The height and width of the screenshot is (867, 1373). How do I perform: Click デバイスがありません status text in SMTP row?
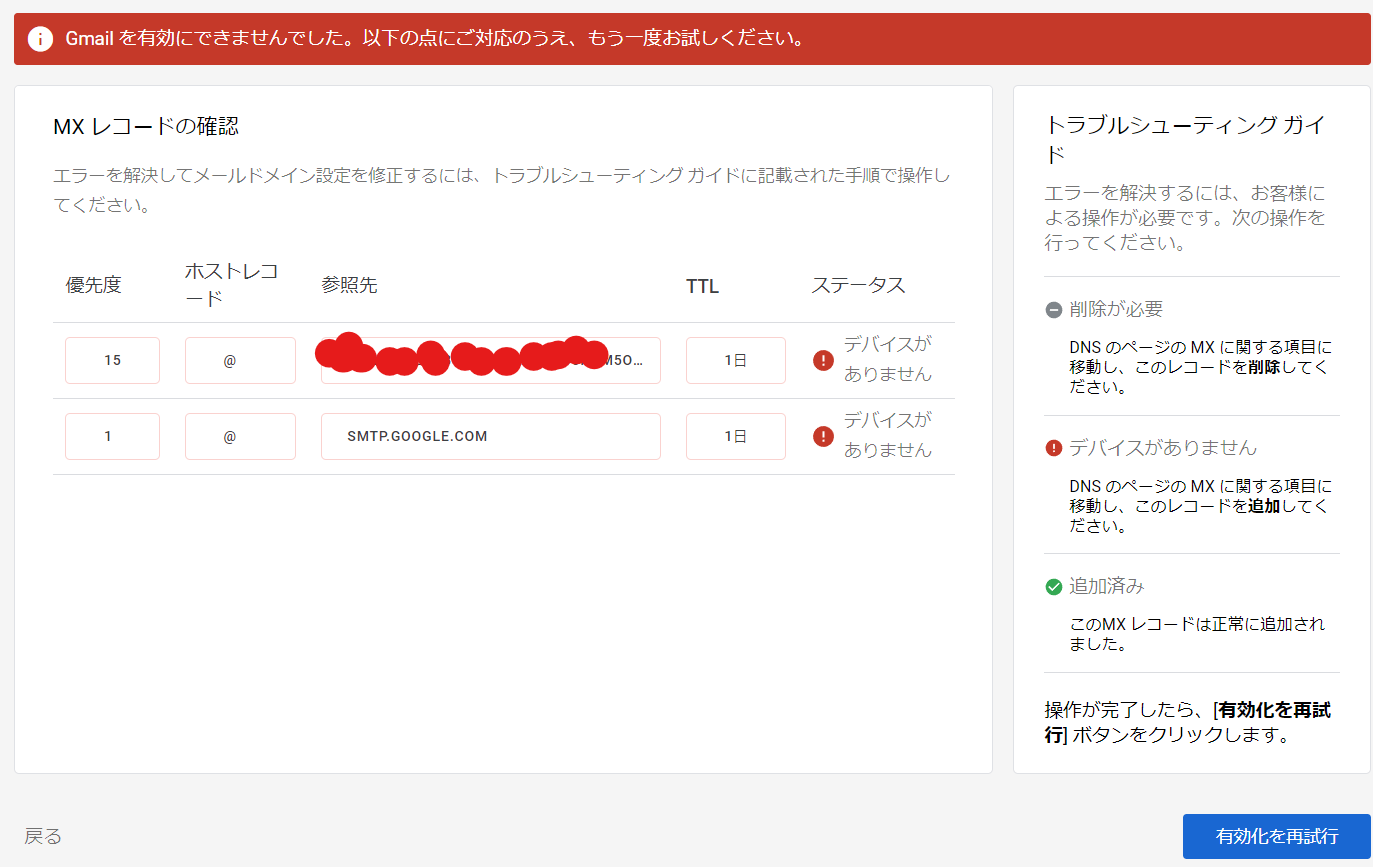tap(888, 435)
